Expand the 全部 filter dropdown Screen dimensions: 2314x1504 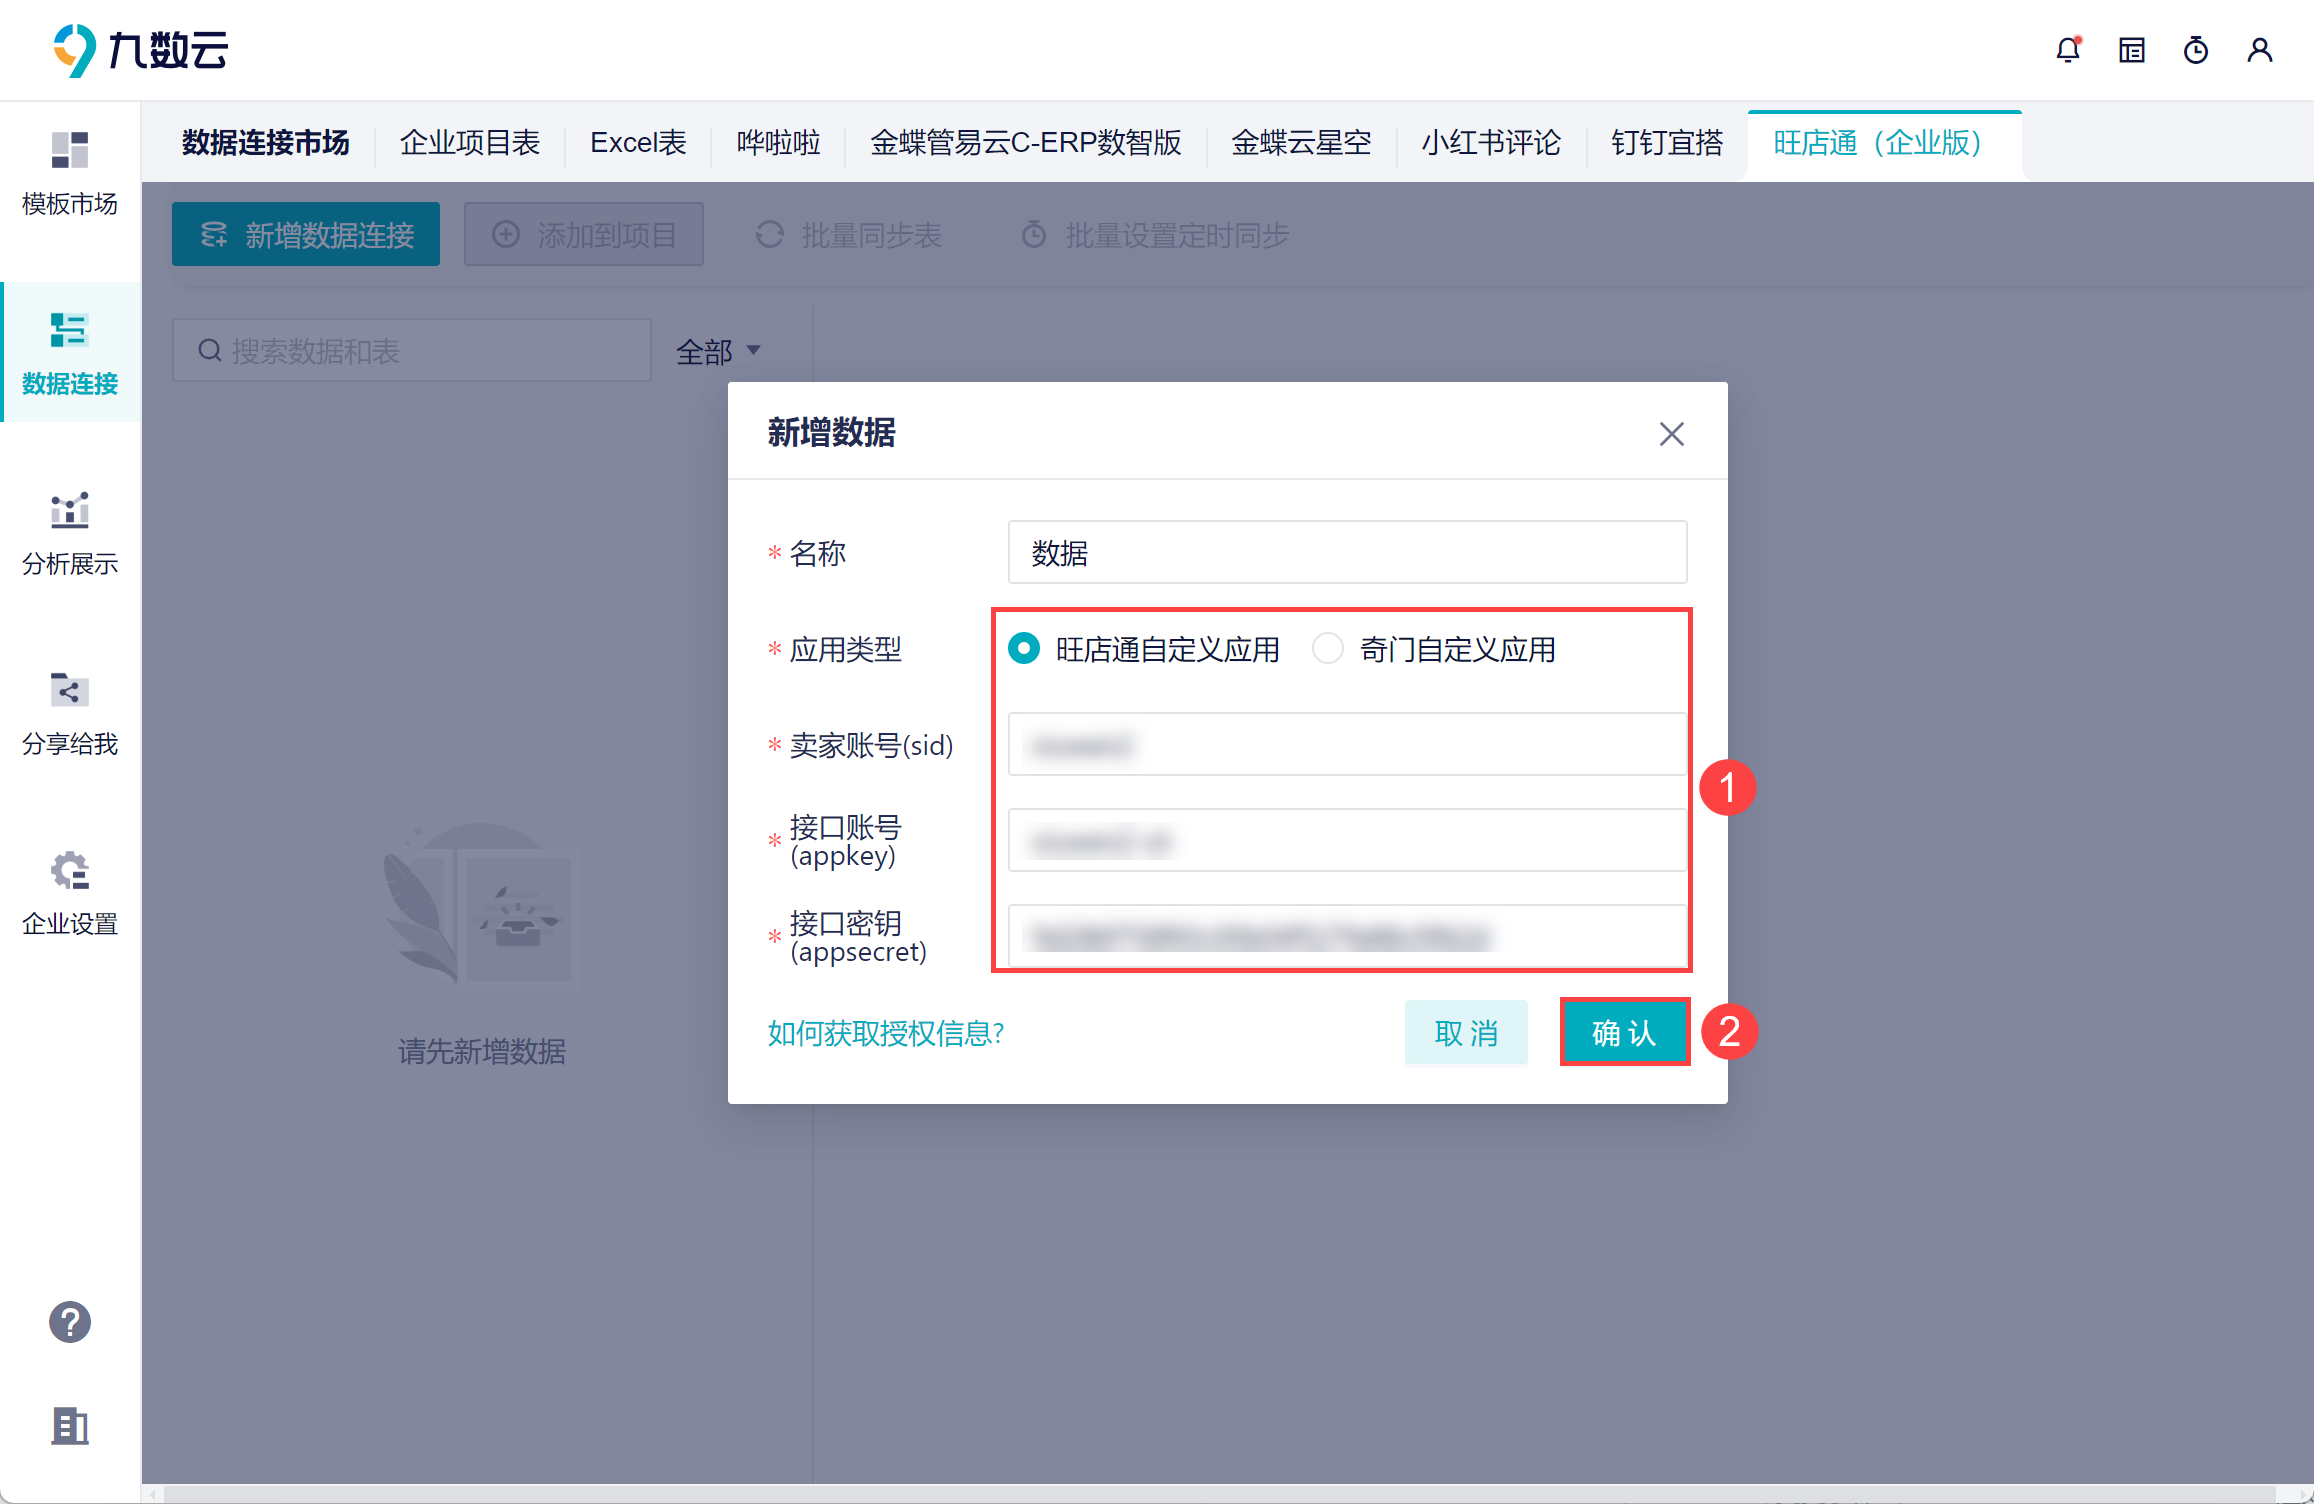pos(718,351)
